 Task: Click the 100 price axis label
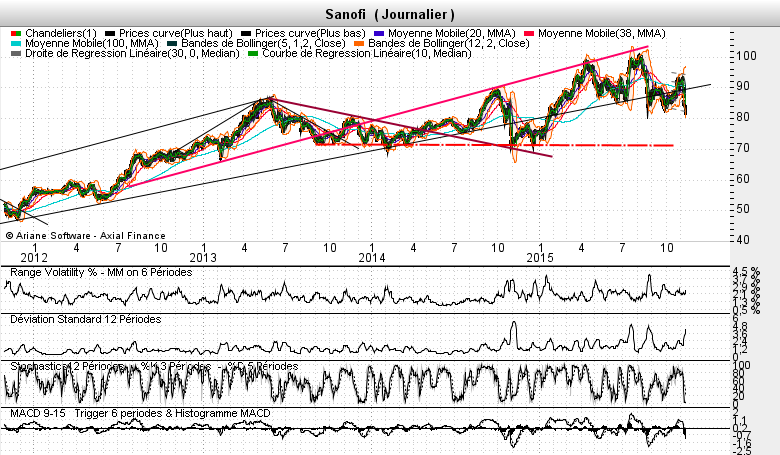tap(746, 56)
